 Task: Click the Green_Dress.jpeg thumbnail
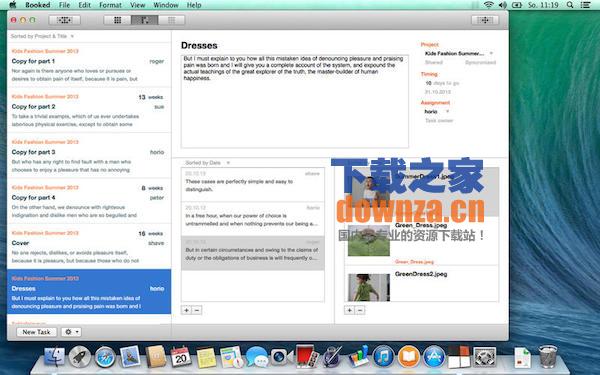click(x=369, y=241)
